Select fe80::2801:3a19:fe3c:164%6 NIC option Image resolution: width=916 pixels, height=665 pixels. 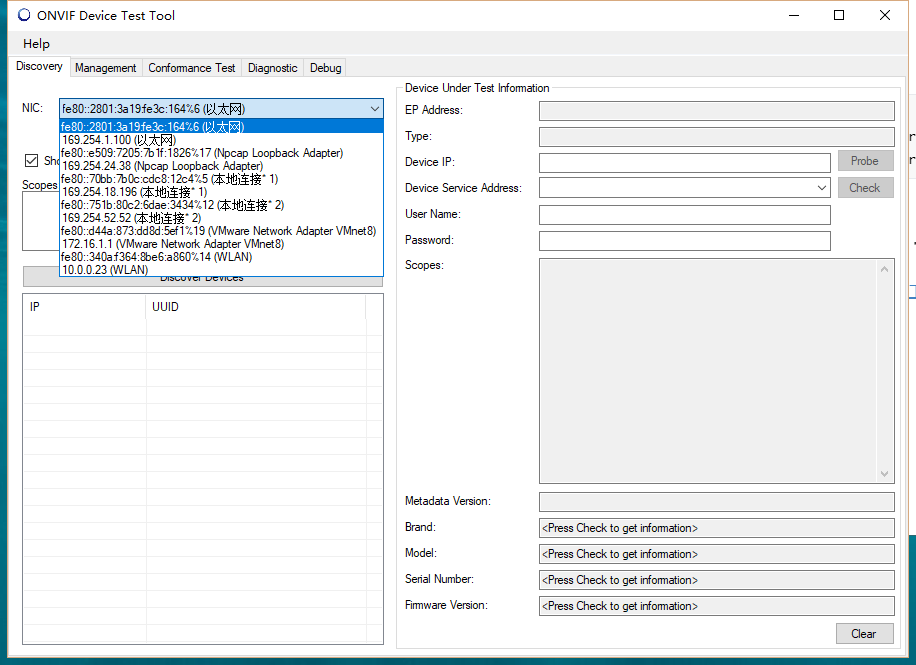pos(222,127)
